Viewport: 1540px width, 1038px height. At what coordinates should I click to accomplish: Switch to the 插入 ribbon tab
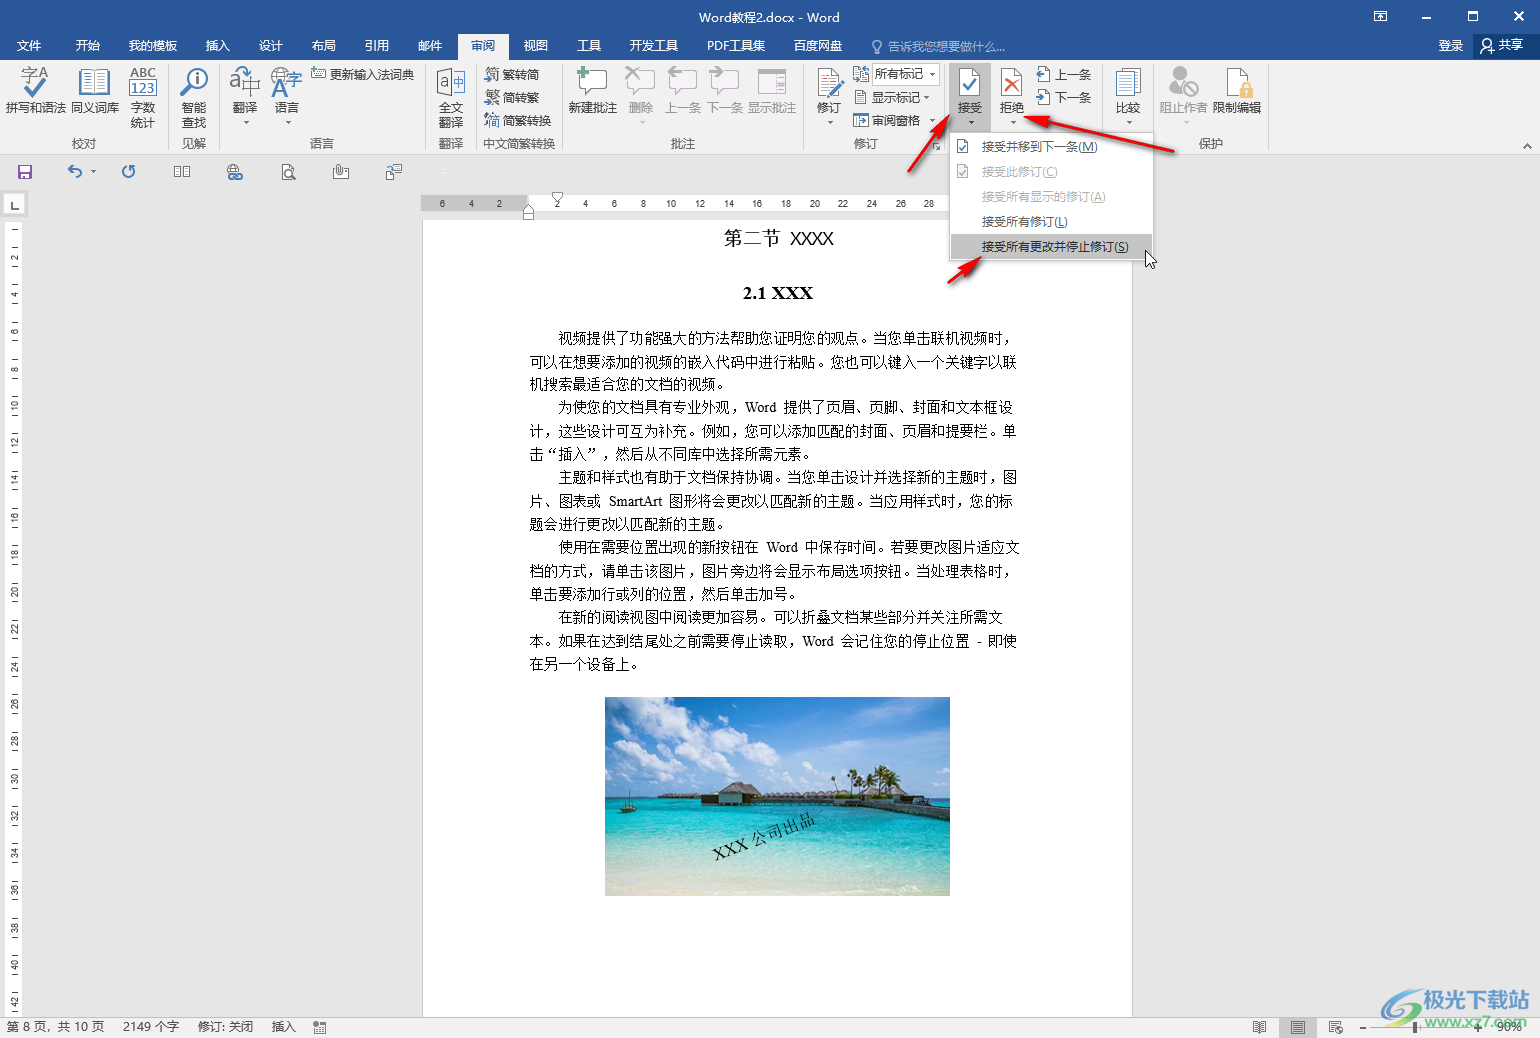click(217, 46)
